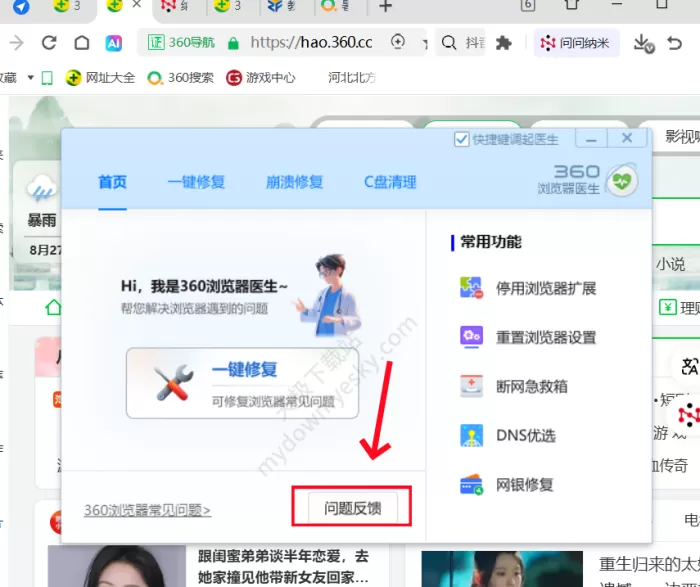Click the floating 纳米 sidebar icon

pyautogui.click(x=689, y=415)
